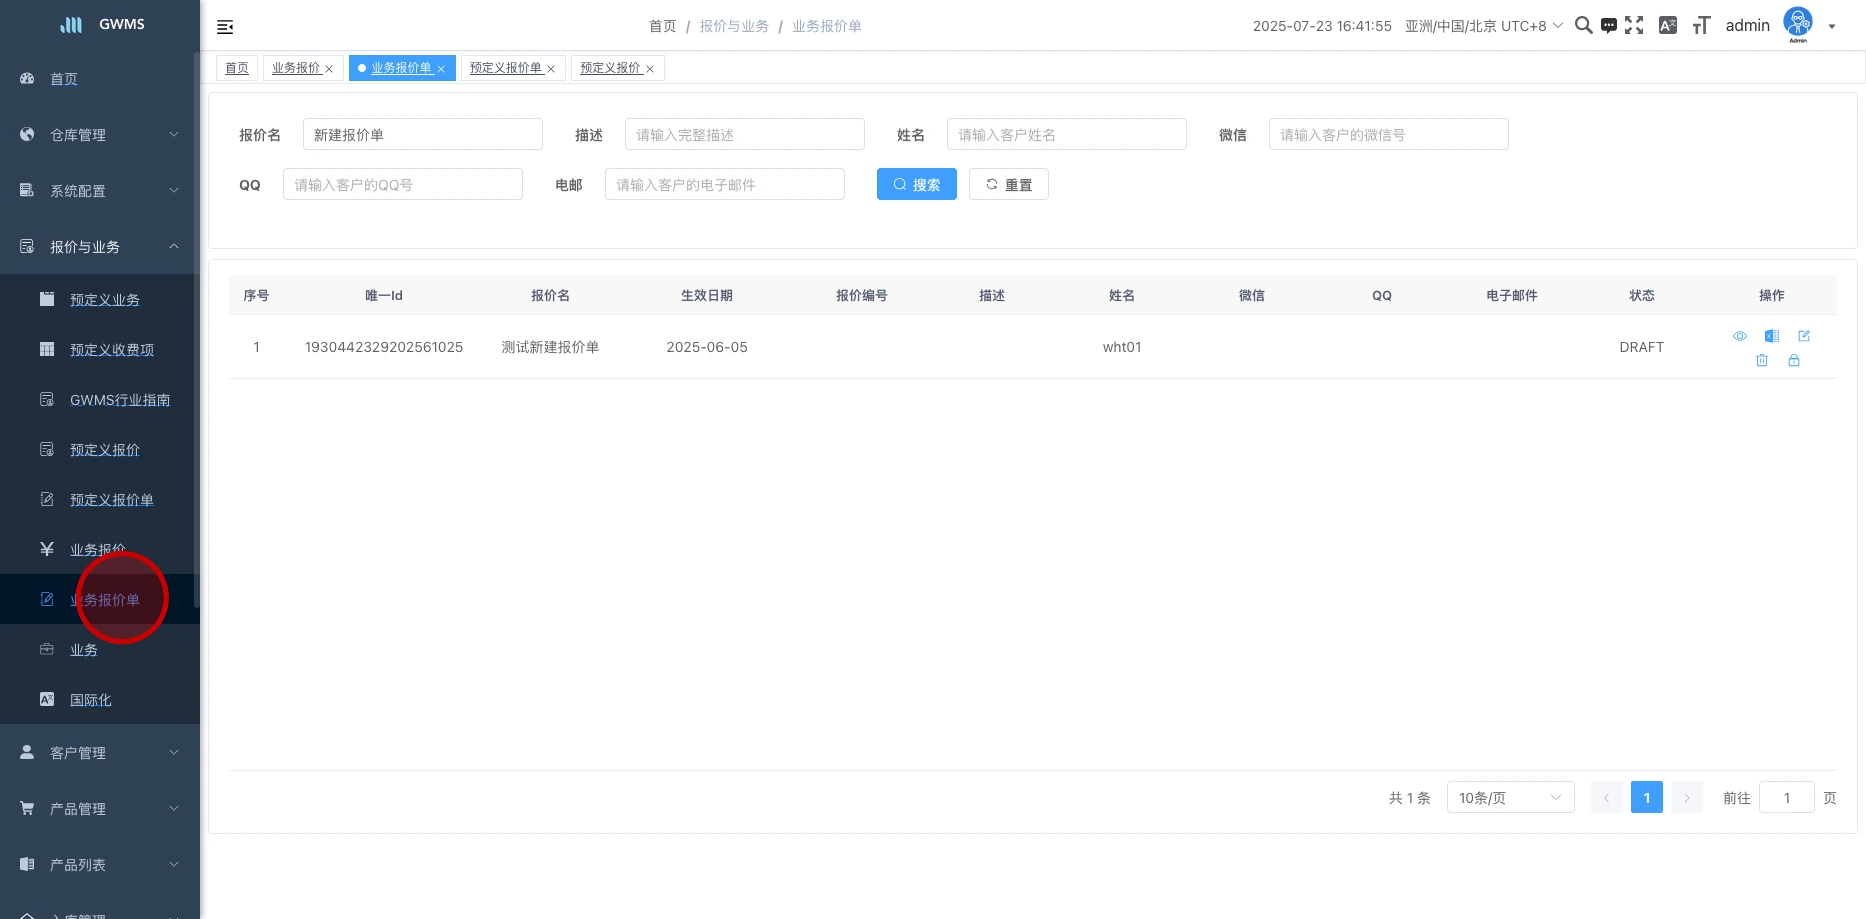Screen dimensions: 1866x919
Task: Switch to the 预定义报价单 tab
Action: [x=506, y=68]
